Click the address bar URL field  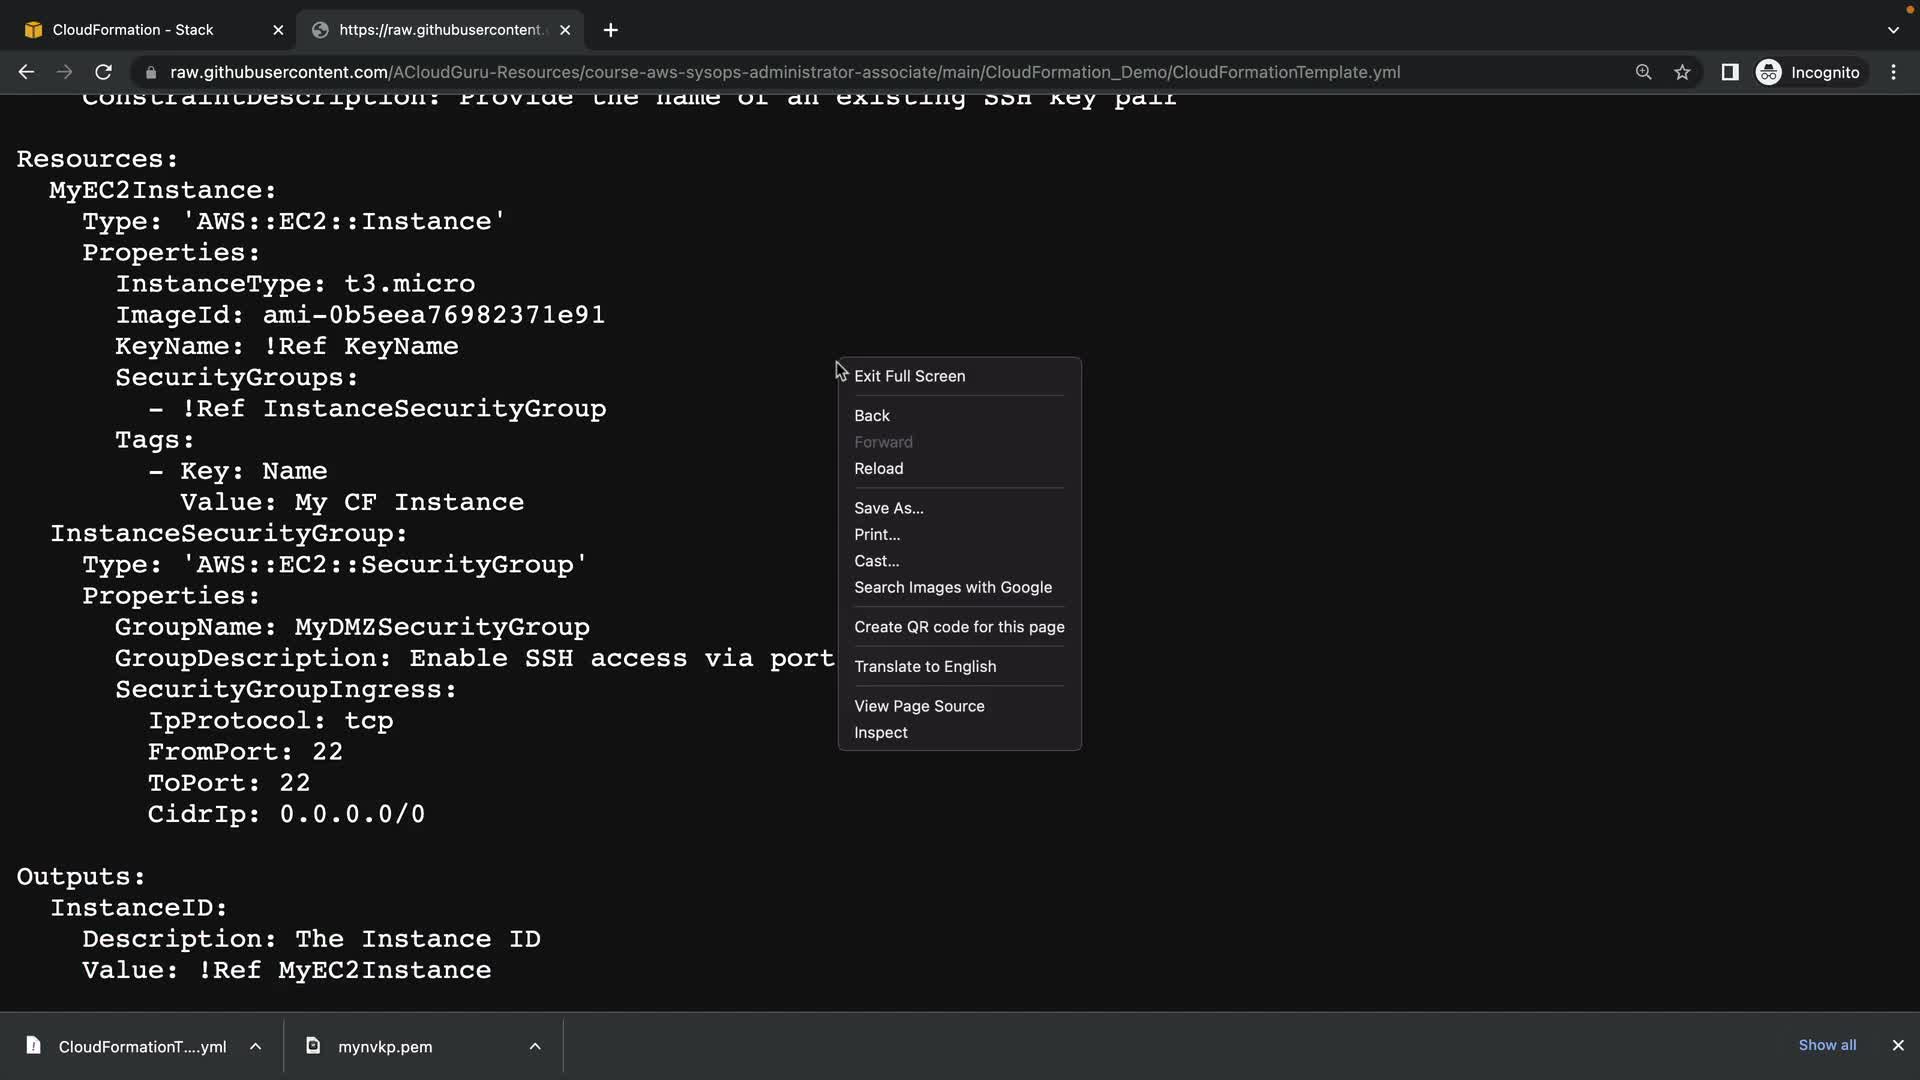784,72
